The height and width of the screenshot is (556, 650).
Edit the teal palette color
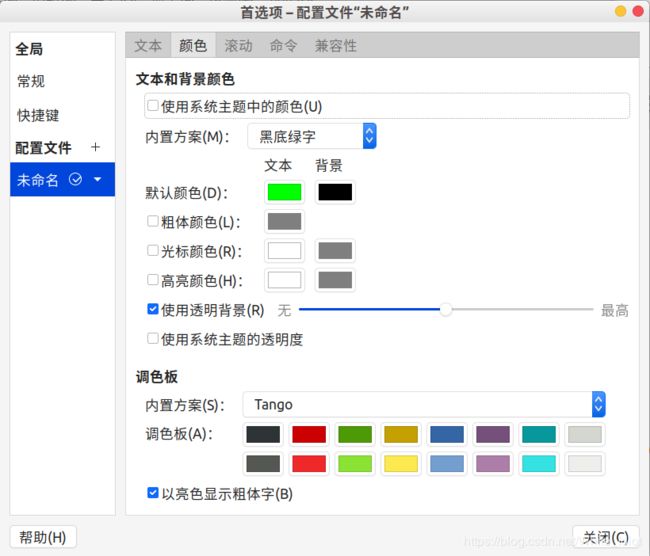pos(539,435)
